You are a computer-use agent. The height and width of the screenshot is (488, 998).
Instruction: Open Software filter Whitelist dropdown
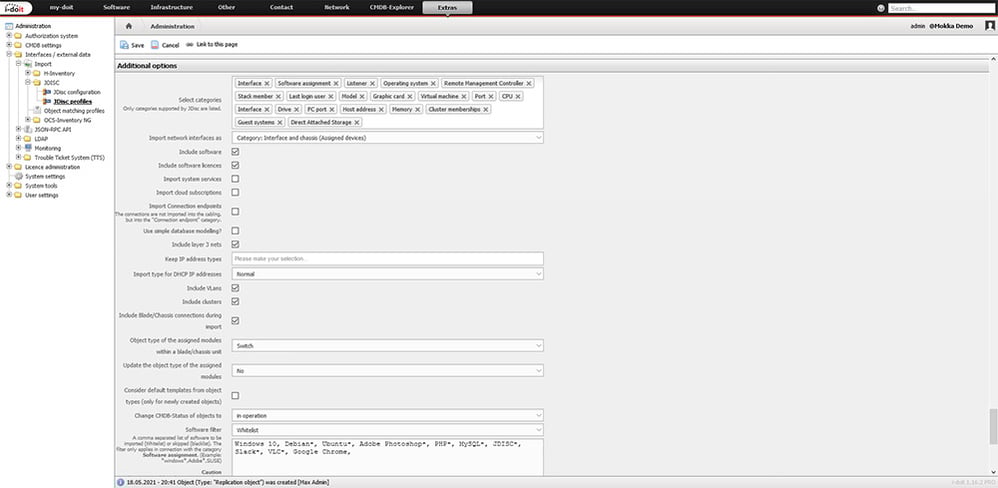point(388,429)
